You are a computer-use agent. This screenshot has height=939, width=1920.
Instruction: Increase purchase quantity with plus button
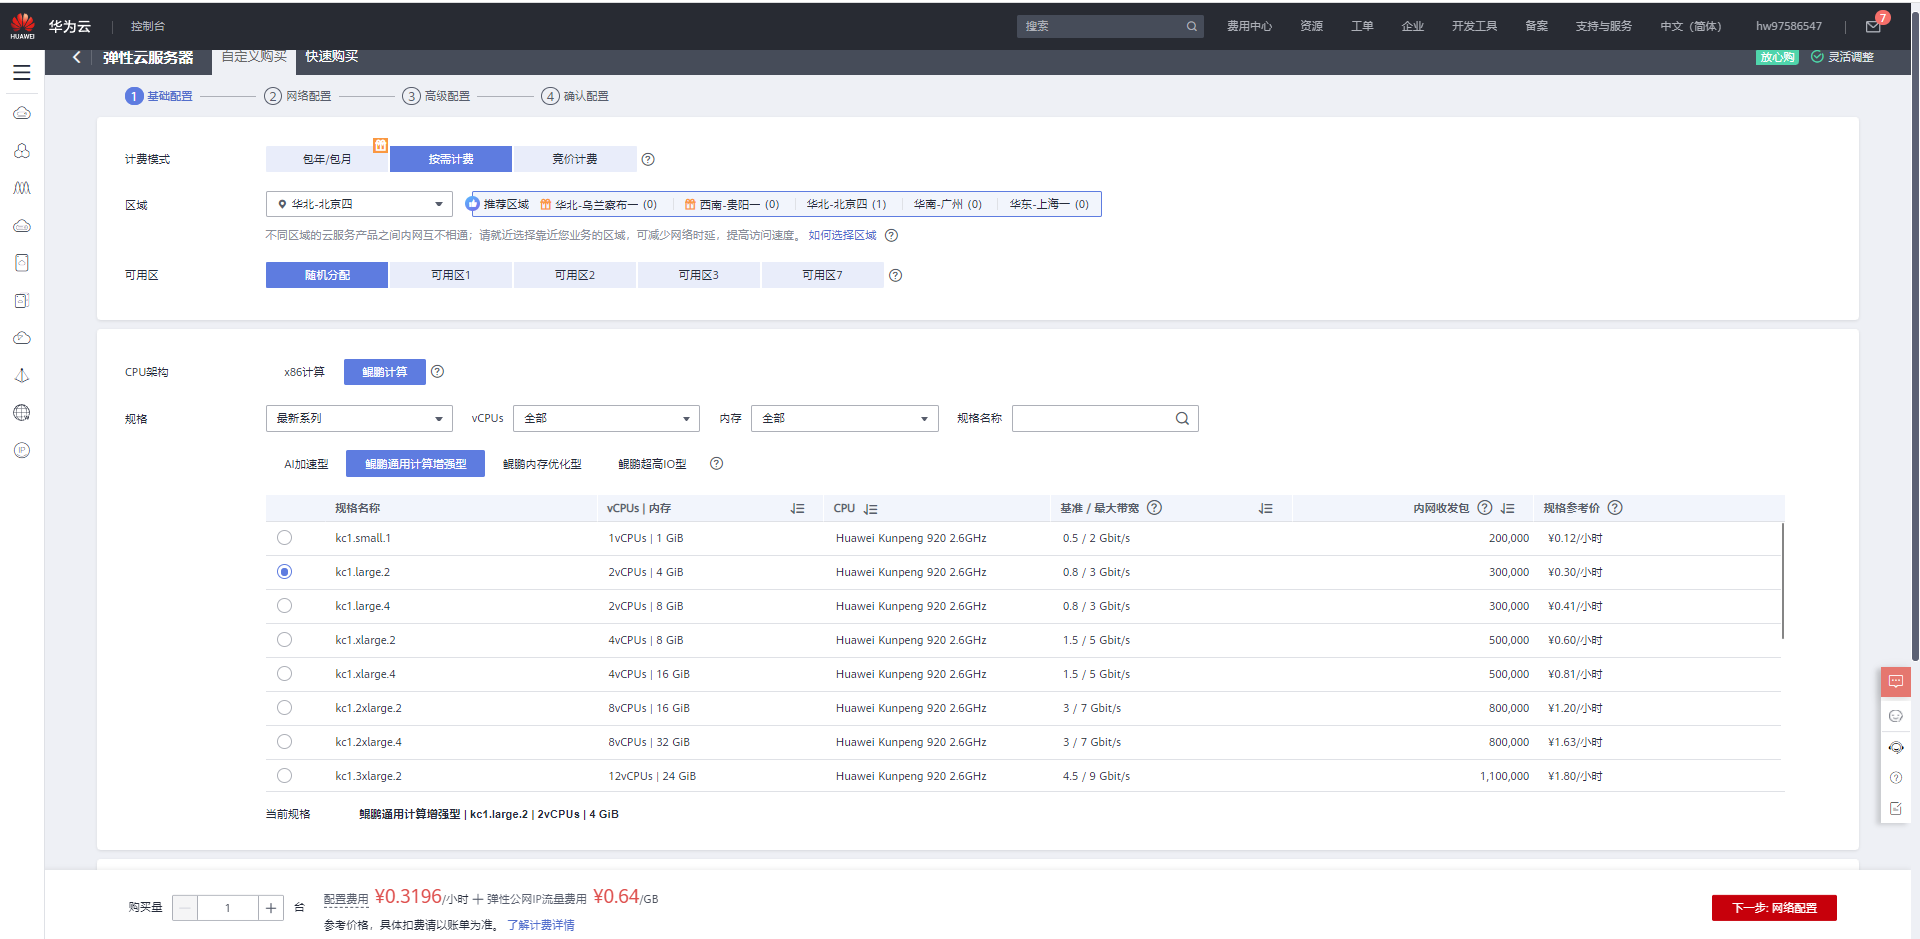coord(271,908)
